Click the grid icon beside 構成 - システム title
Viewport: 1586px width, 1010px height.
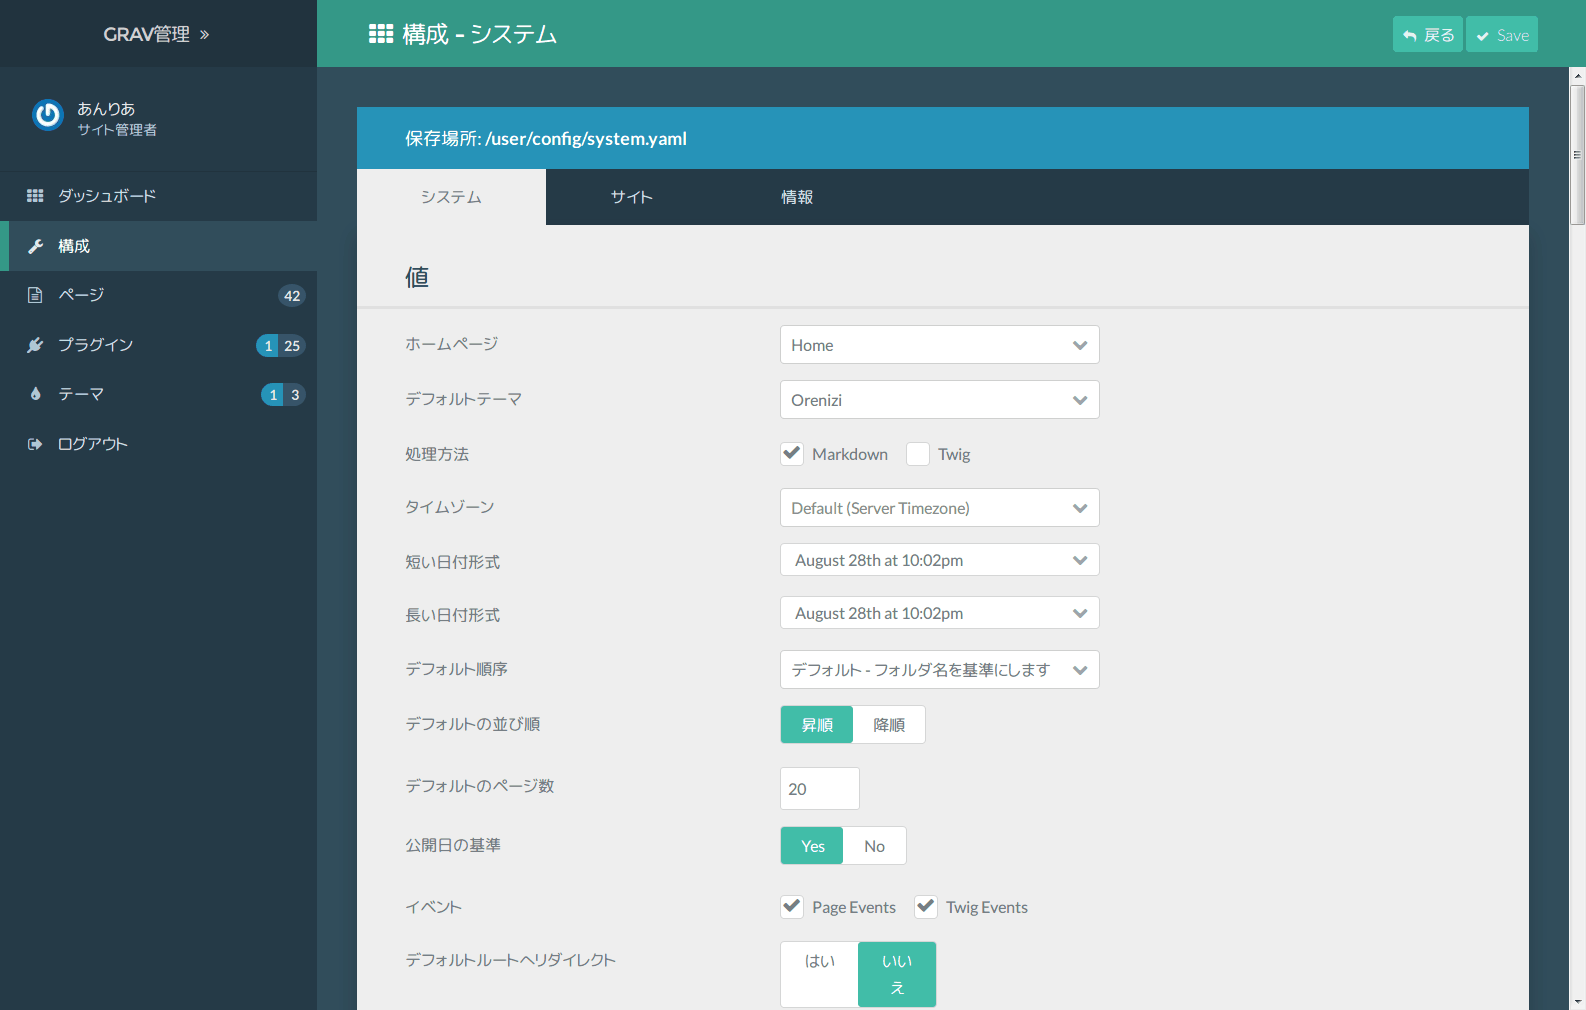click(381, 34)
